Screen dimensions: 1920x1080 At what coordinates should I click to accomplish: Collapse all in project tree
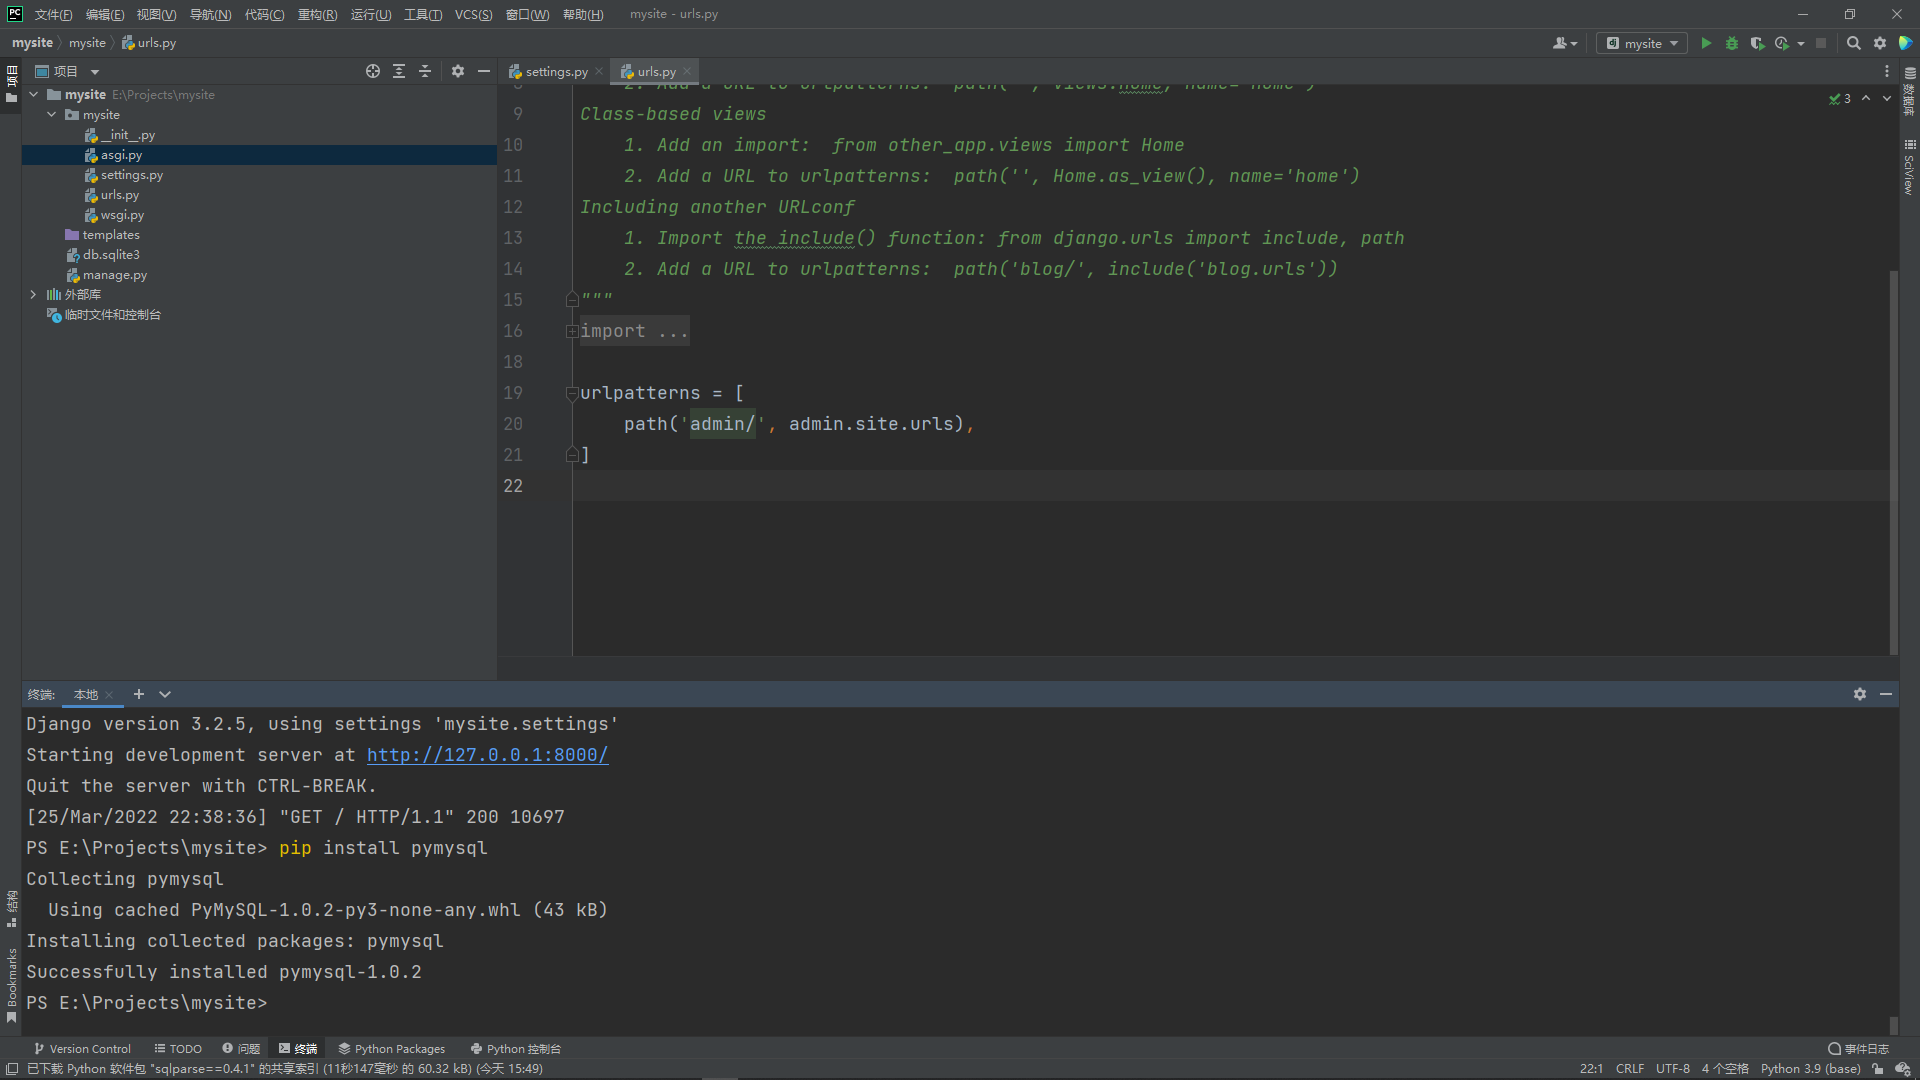click(425, 71)
